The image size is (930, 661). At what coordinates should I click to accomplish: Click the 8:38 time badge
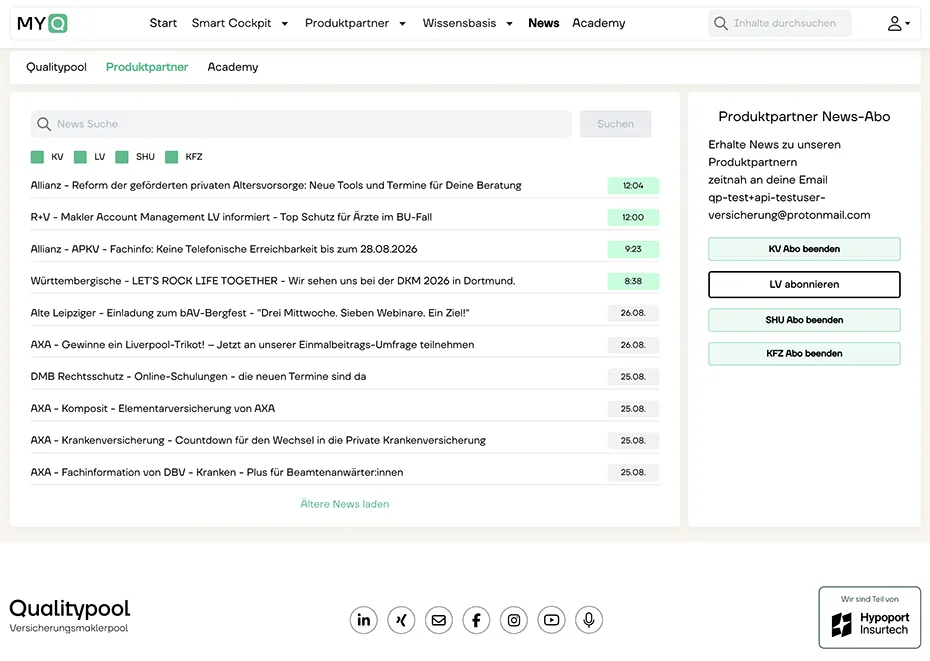(633, 281)
